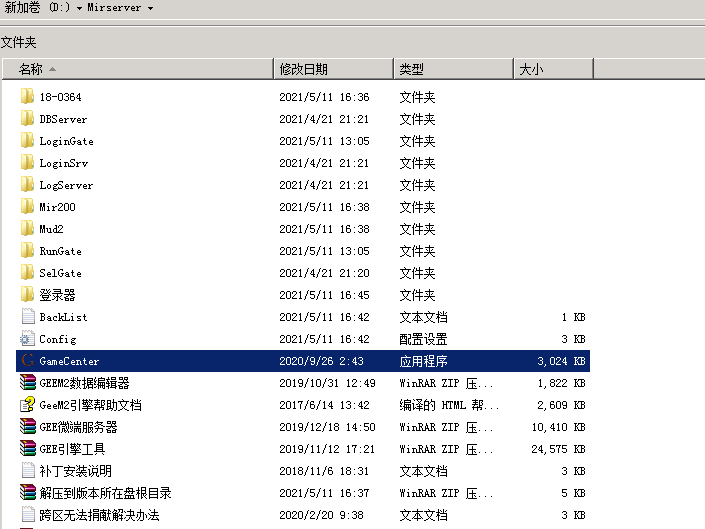Select the GEE微端服务器 archive icon
This screenshot has width=705, height=529.
(x=27, y=427)
